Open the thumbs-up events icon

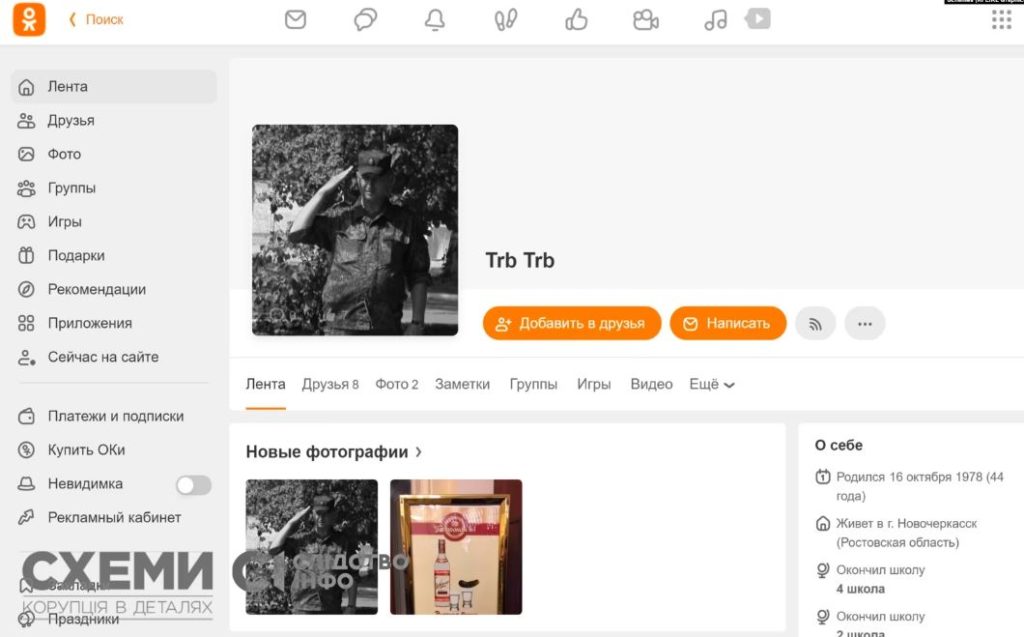point(576,20)
